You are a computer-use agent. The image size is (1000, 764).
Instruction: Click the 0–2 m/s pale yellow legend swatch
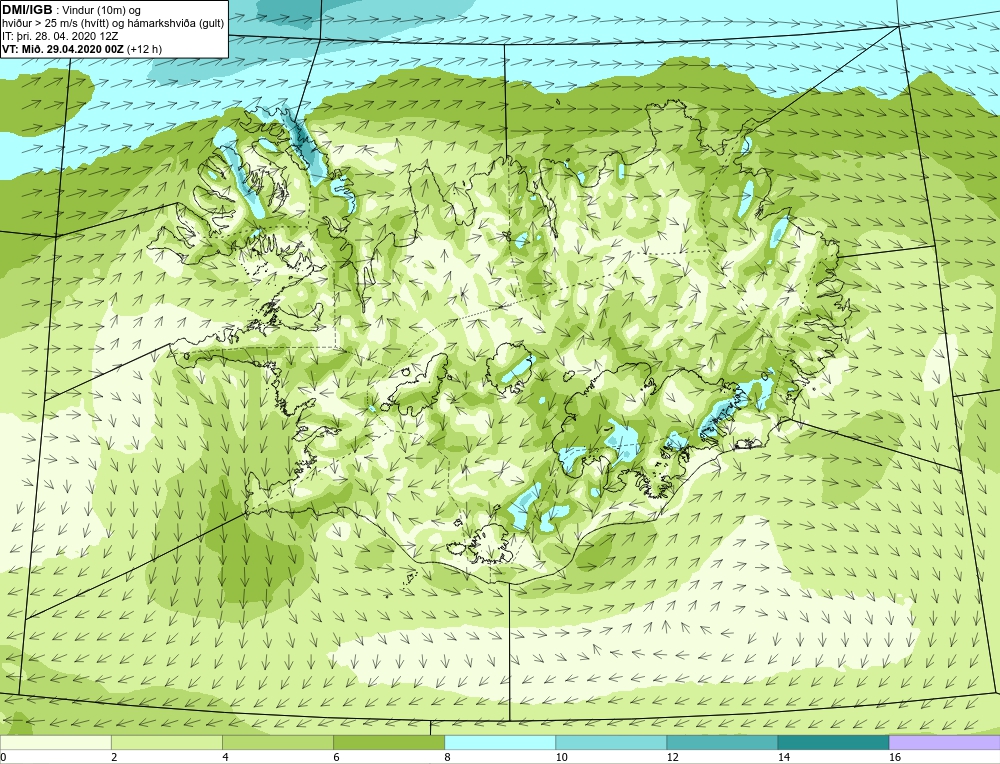point(55,742)
